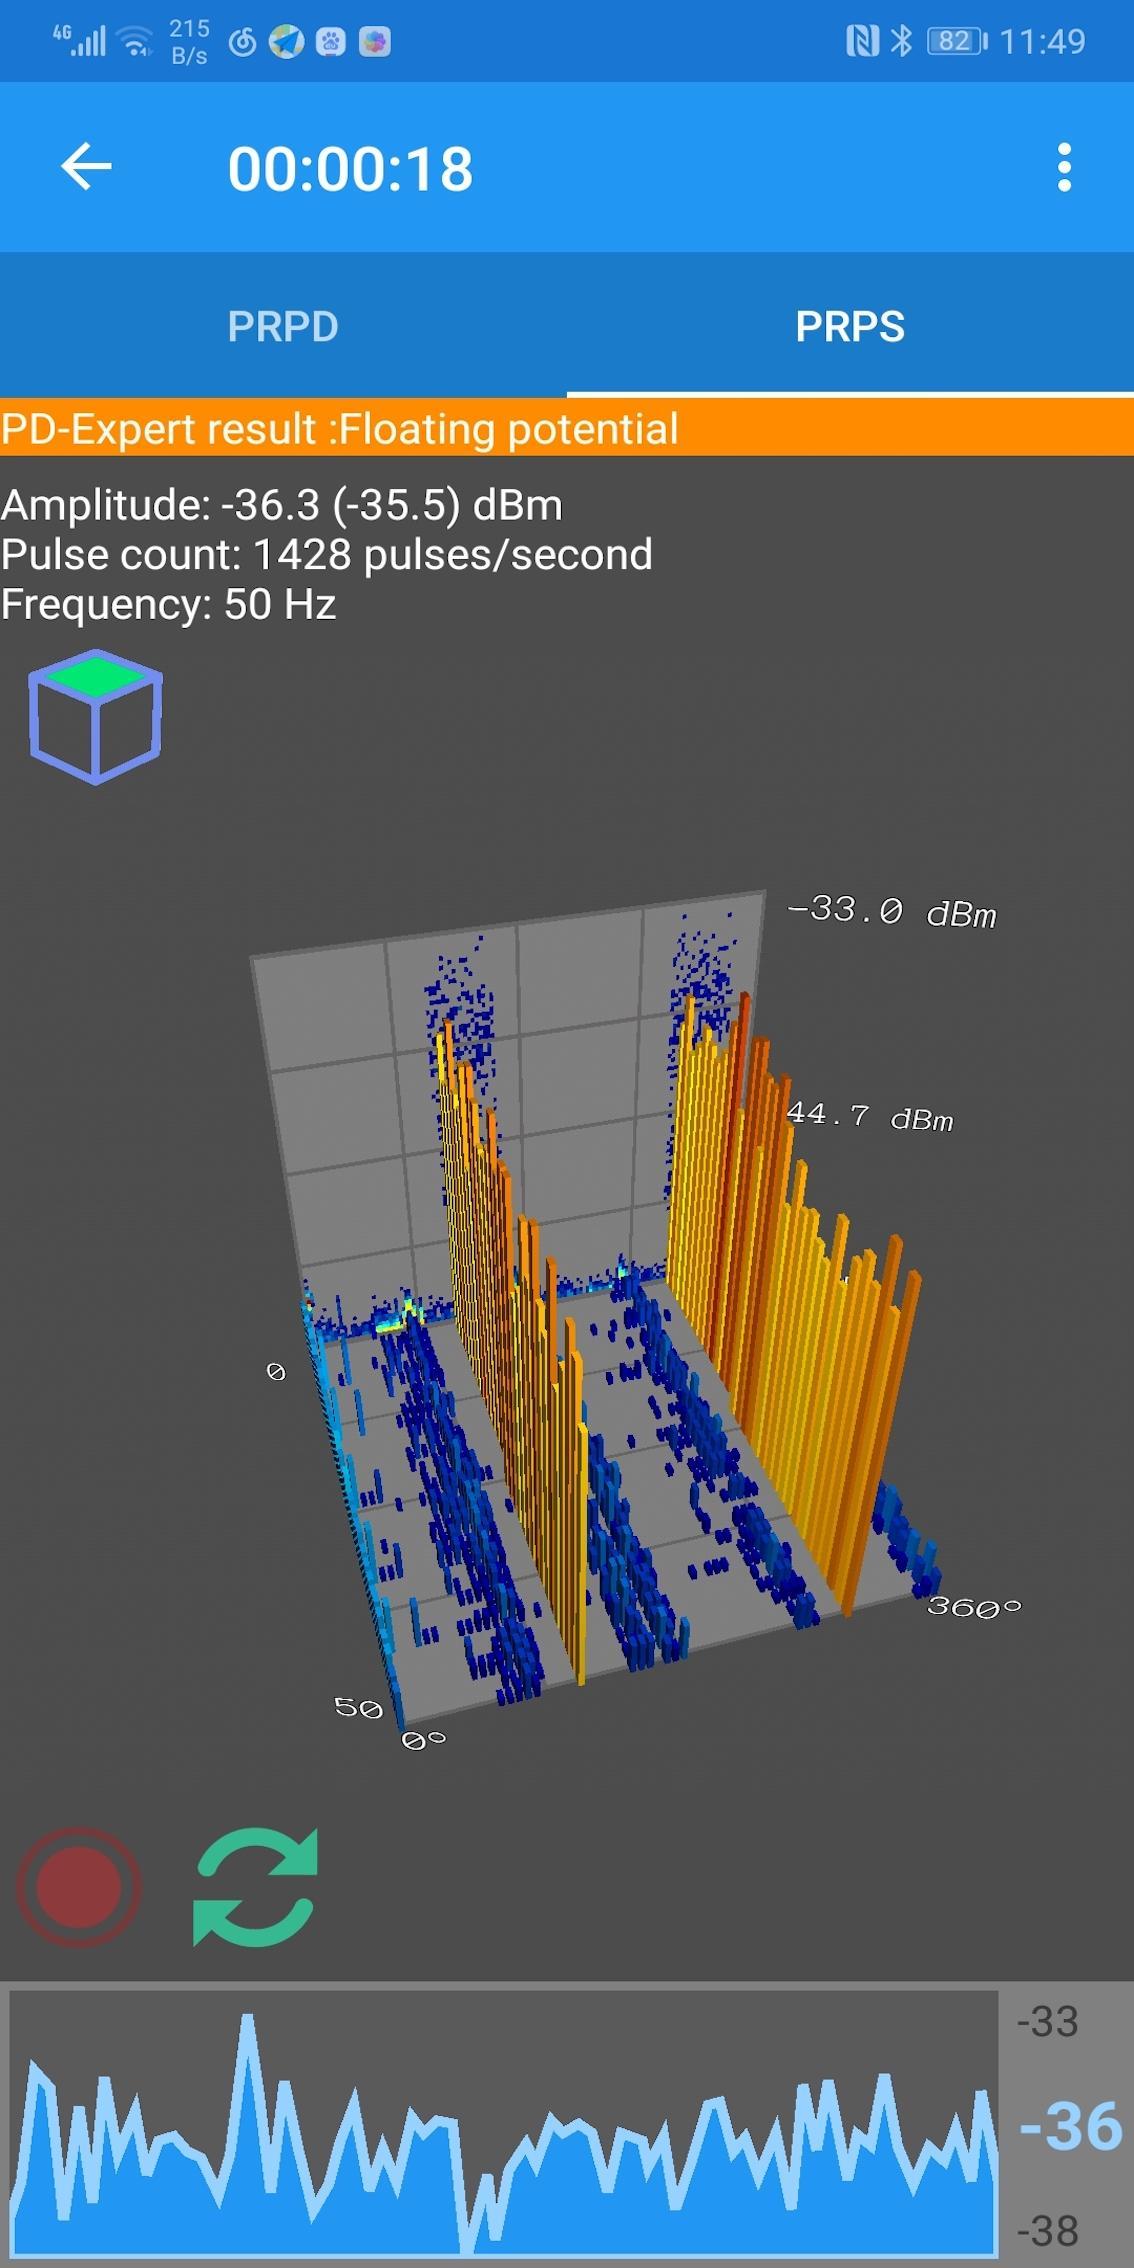Tap the colorful flower notification icon
1134x2268 pixels.
click(375, 41)
